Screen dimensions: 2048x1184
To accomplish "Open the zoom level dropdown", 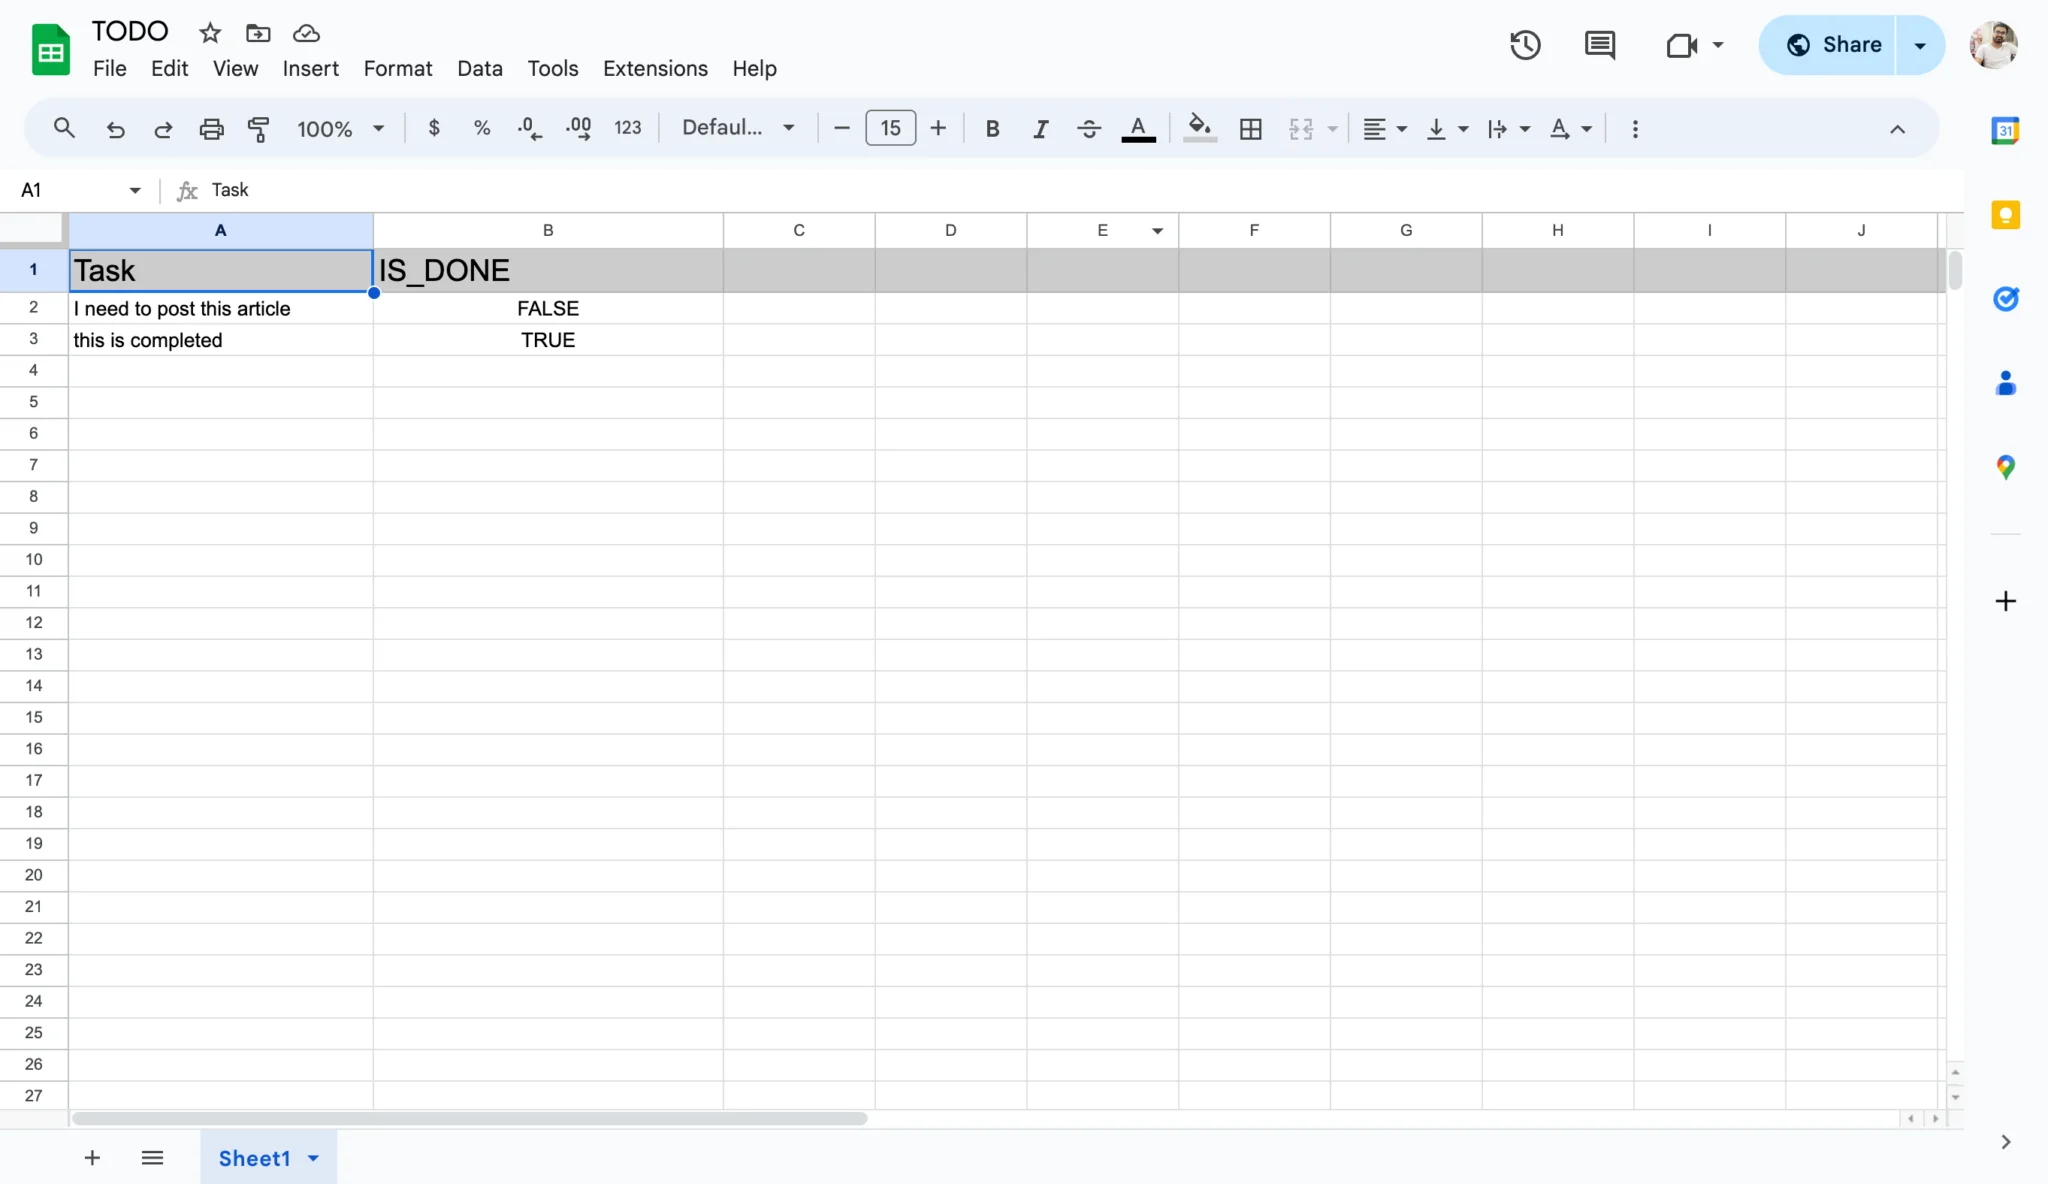I will coord(340,128).
